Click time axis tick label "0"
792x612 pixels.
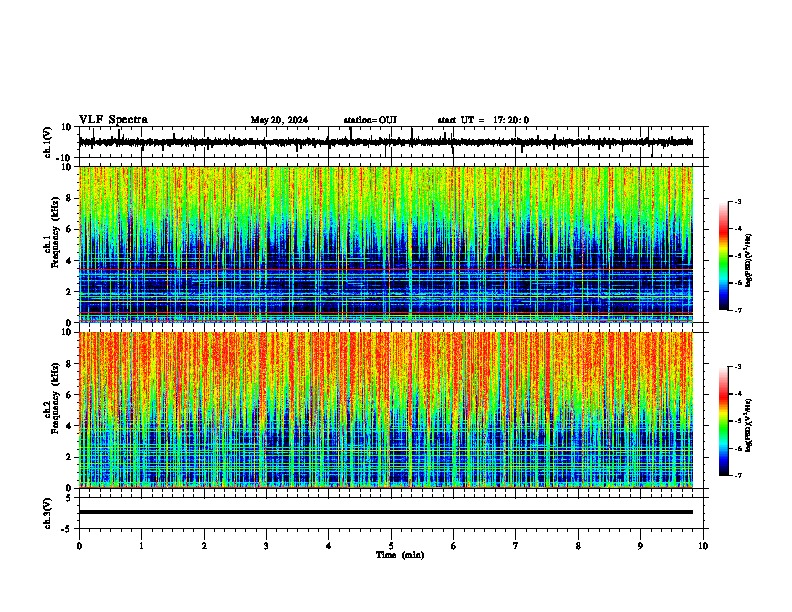pos(79,546)
